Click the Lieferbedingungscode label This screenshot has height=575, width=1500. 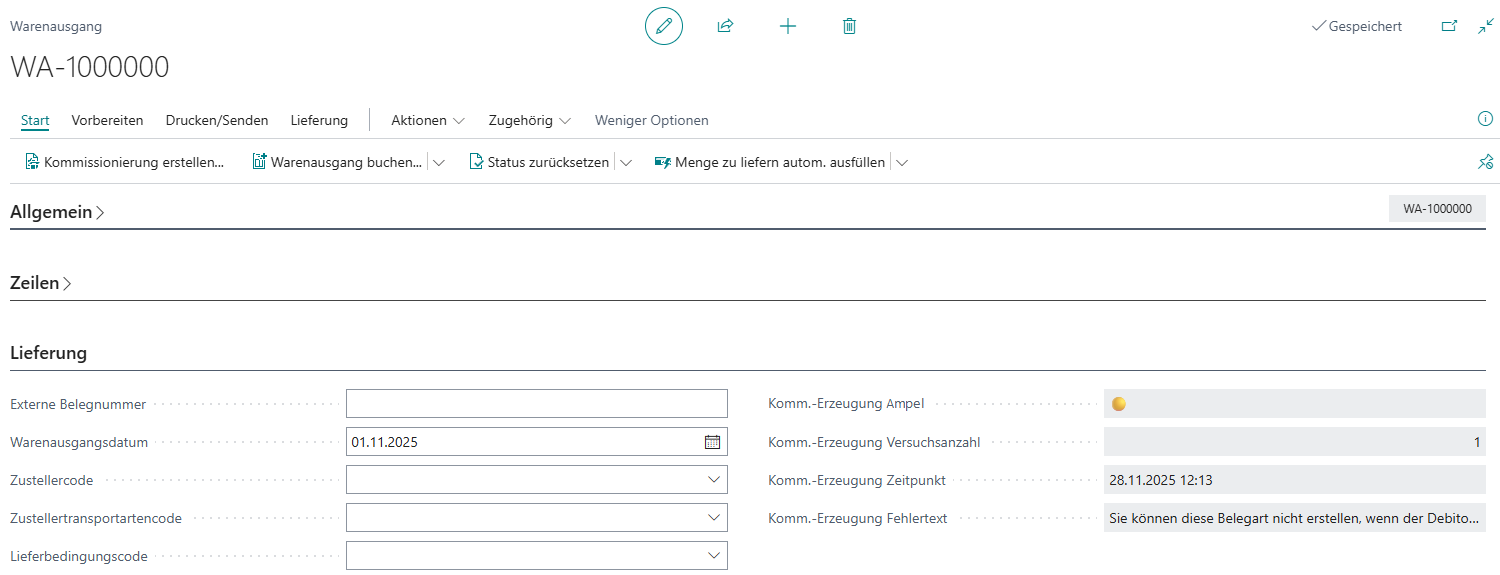coord(79,556)
